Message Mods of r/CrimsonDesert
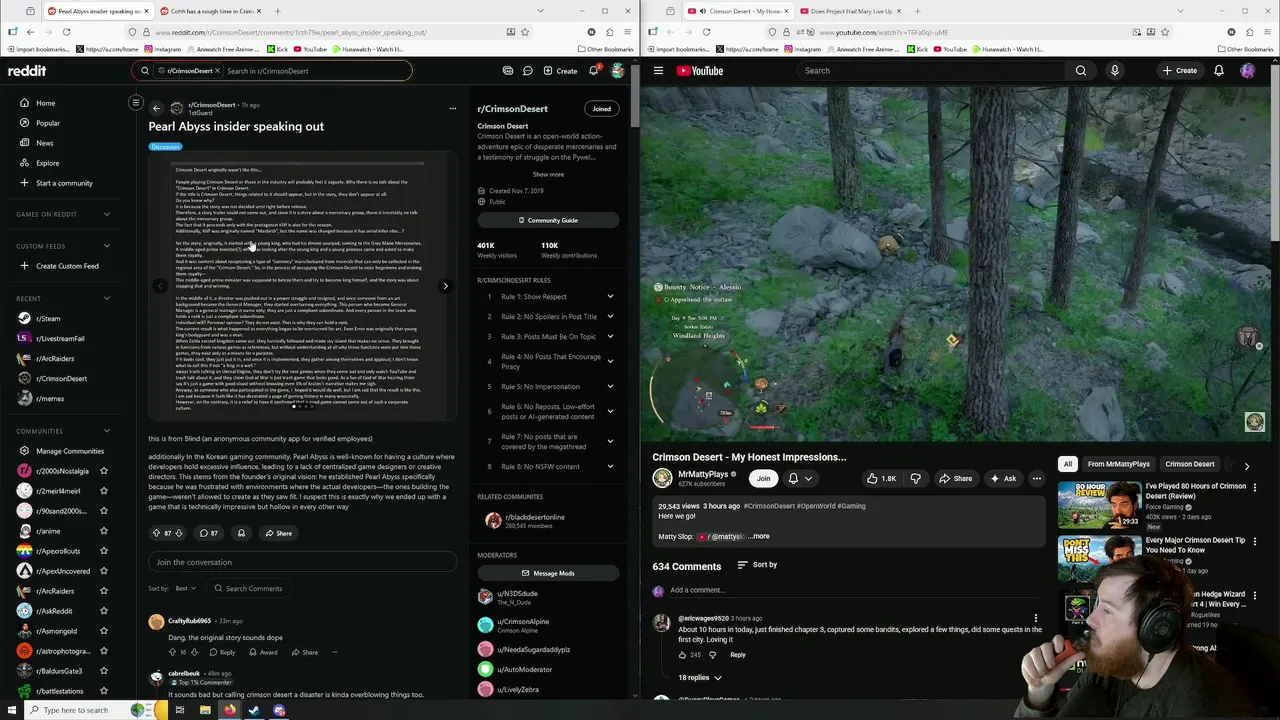Viewport: 1280px width, 720px height. click(547, 573)
